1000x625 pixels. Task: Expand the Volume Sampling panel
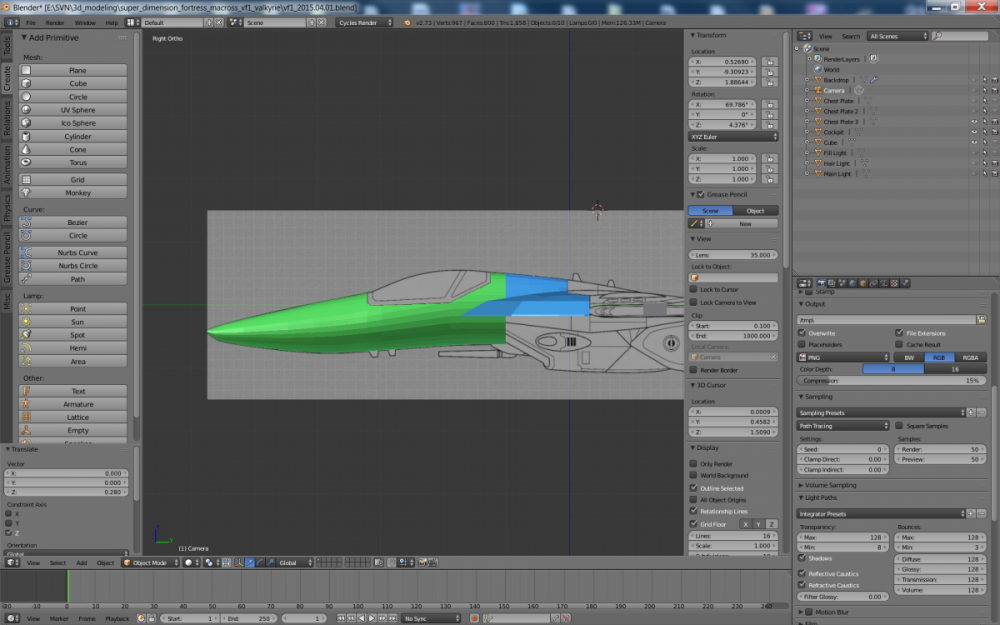[x=829, y=485]
